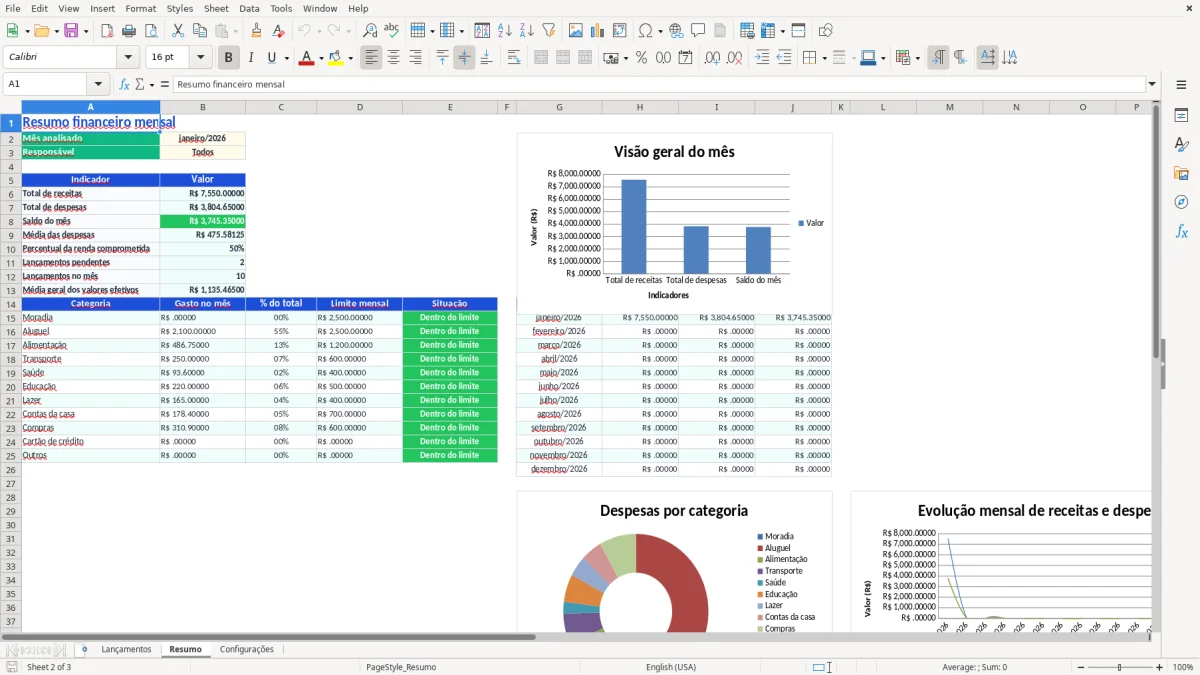Sort ascending A to Z
The width and height of the screenshot is (1200, 675).
click(505, 31)
